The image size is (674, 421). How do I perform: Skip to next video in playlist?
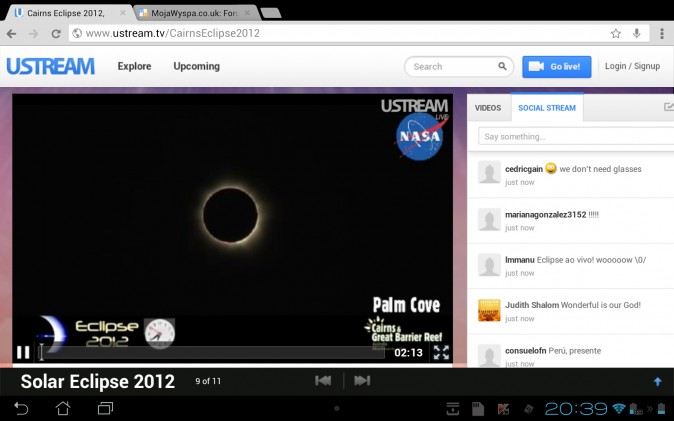362,381
